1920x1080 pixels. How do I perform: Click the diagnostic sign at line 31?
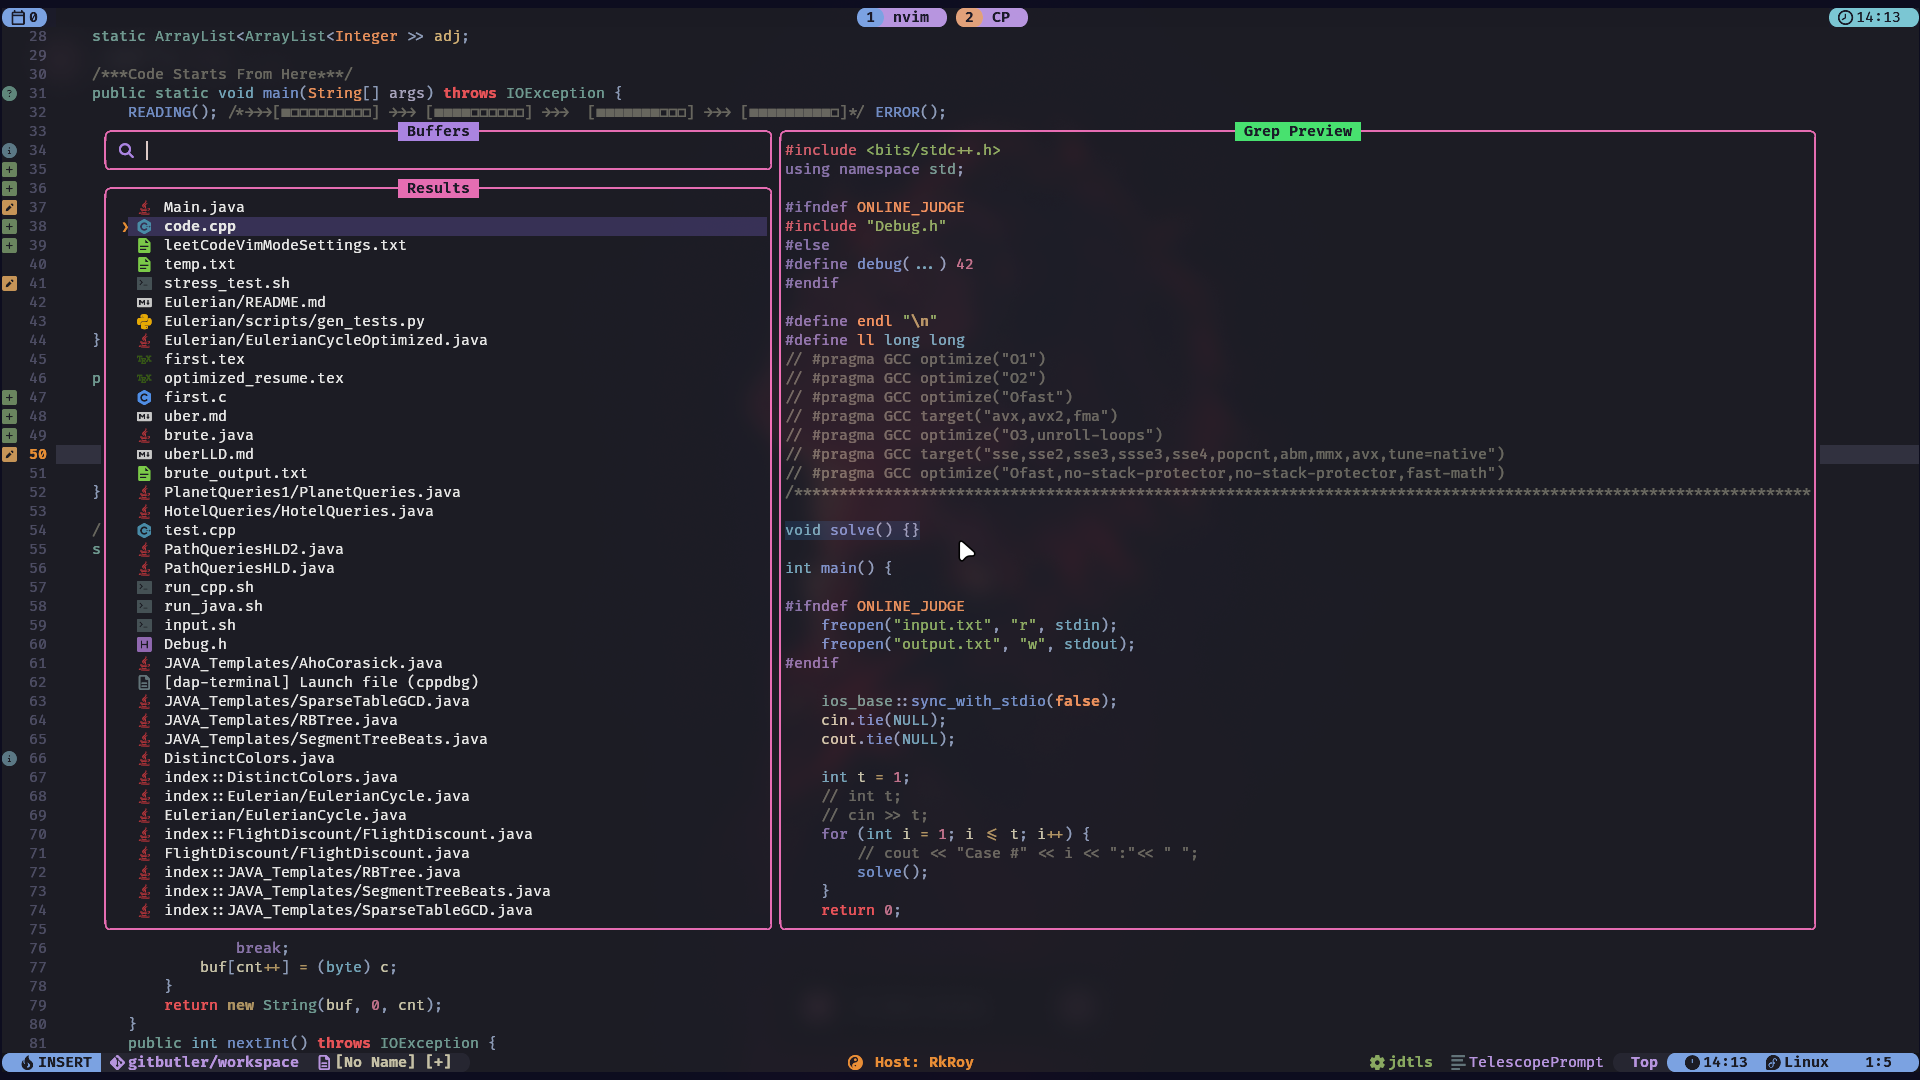pyautogui.click(x=9, y=94)
